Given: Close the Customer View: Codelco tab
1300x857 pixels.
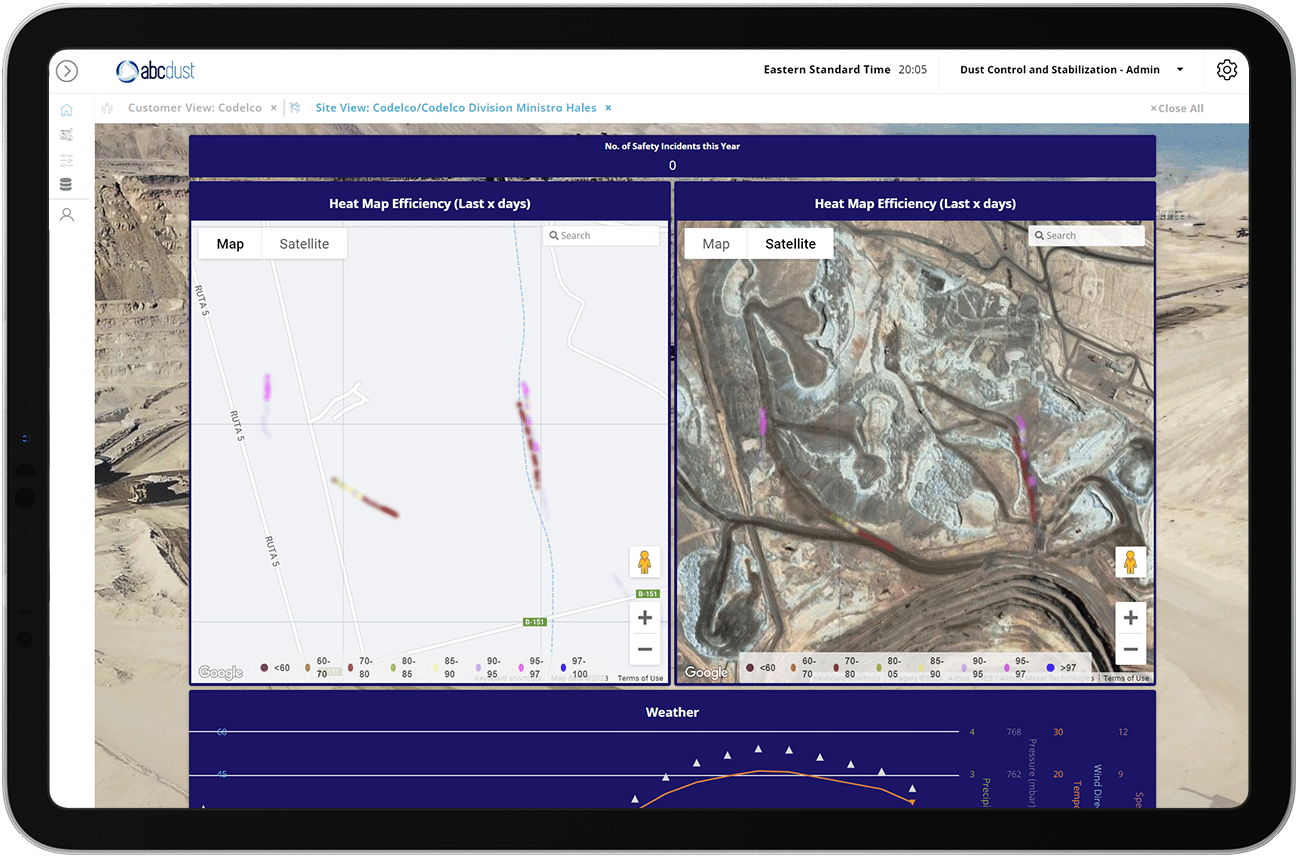Looking at the screenshot, I should click(x=274, y=108).
